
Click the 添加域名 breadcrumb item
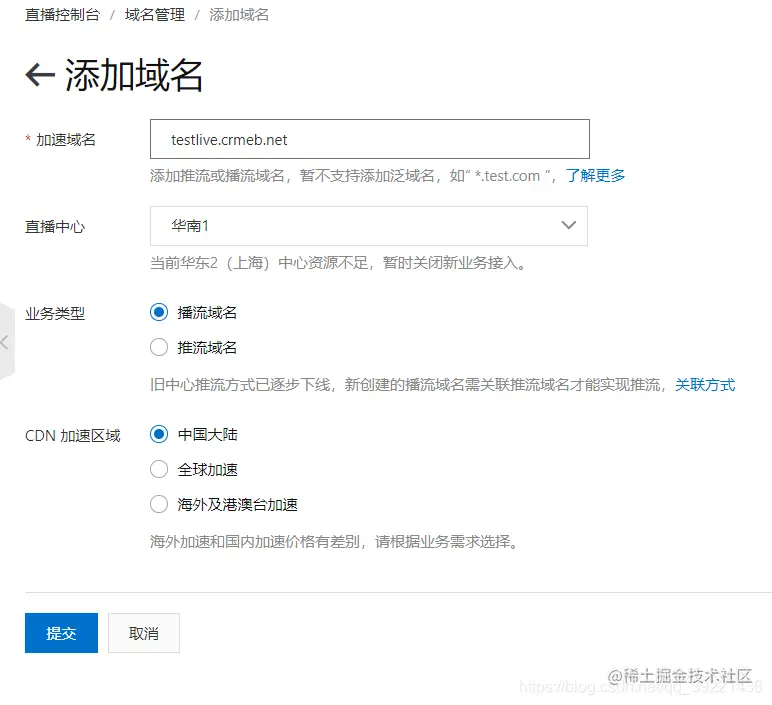[x=239, y=15]
